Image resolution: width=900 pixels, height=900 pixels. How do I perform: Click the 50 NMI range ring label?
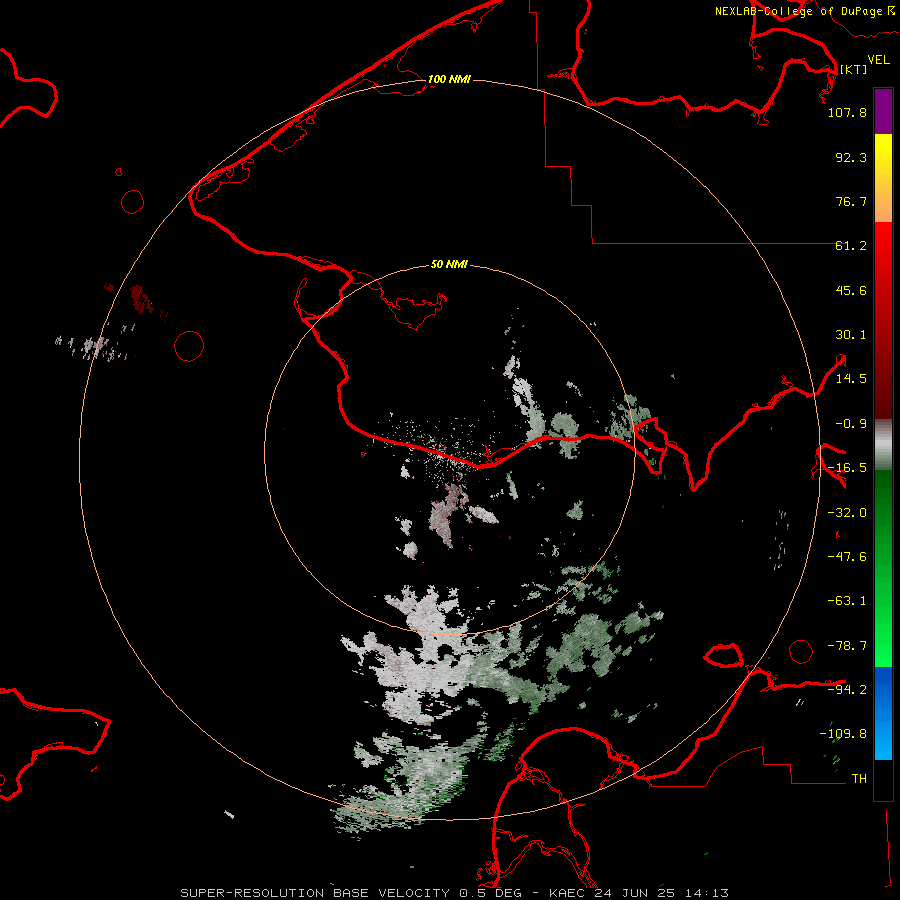(x=449, y=264)
